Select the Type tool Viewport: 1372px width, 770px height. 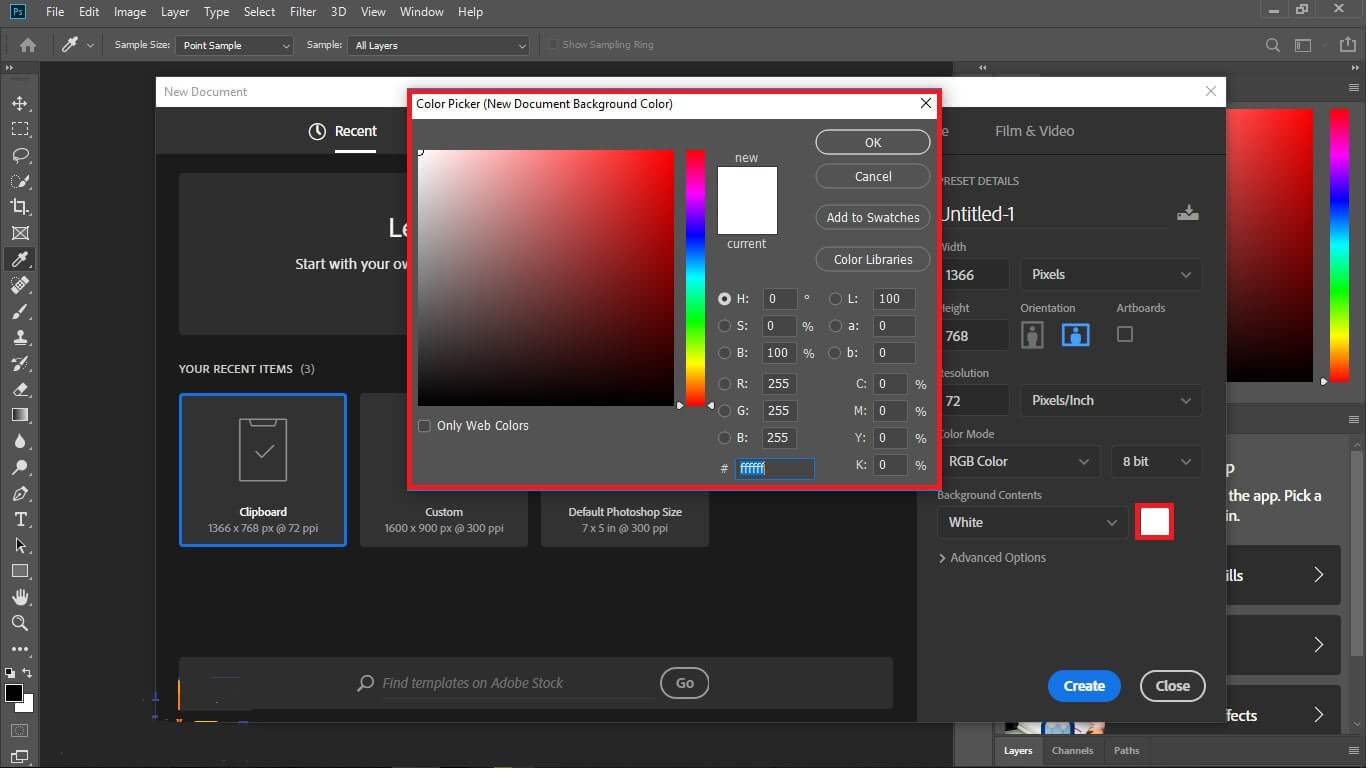click(x=19, y=520)
